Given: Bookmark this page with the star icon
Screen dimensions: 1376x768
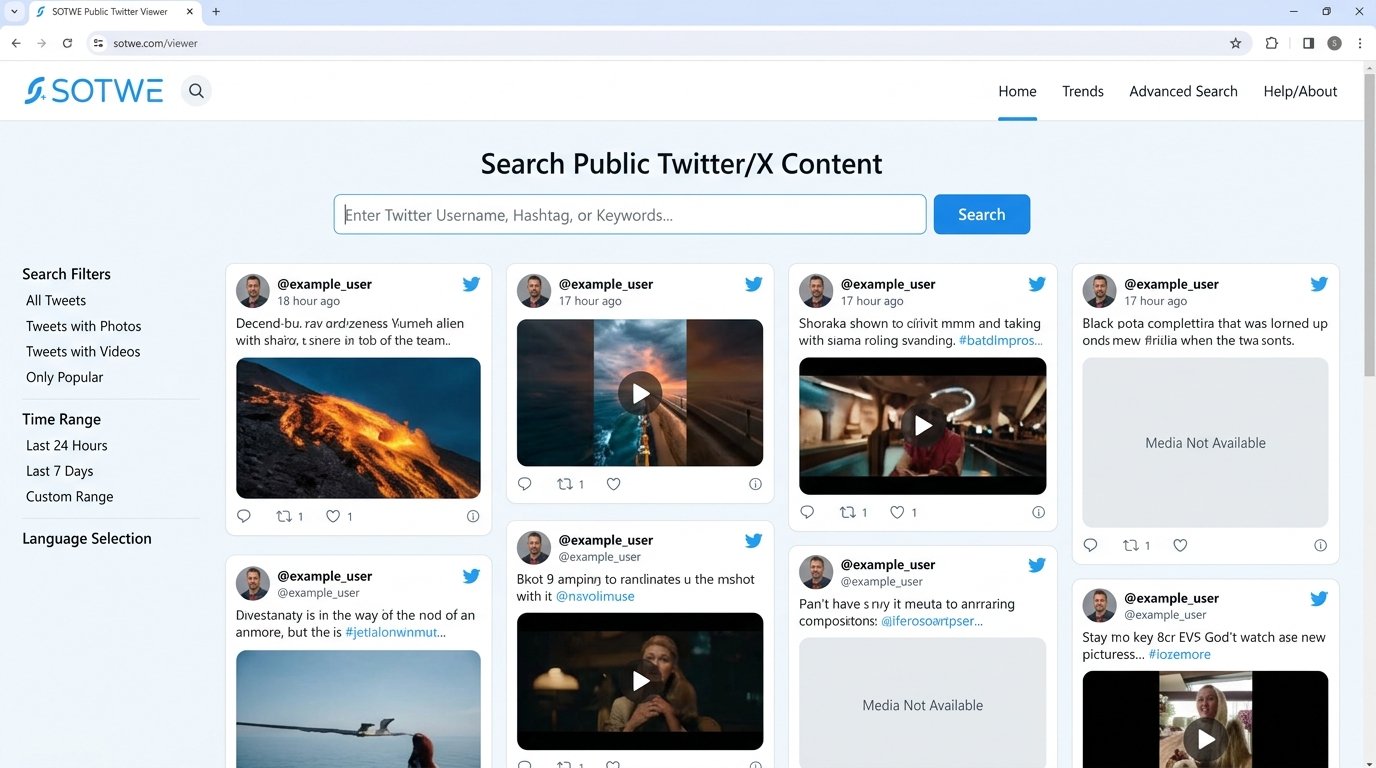Looking at the screenshot, I should [x=1236, y=43].
